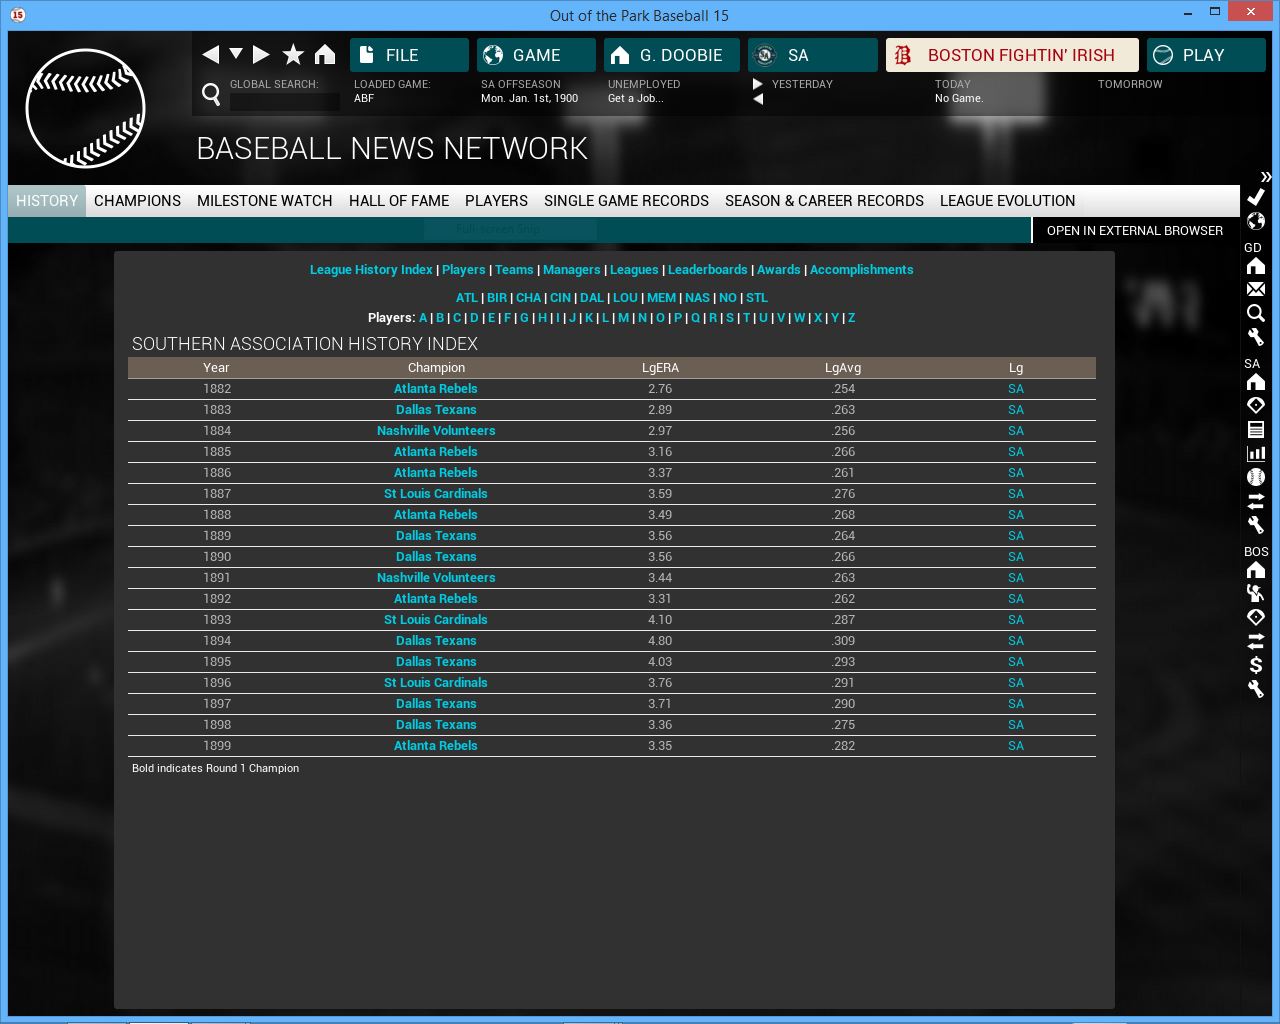
Task: Open the Leaderboards link
Action: pos(707,270)
